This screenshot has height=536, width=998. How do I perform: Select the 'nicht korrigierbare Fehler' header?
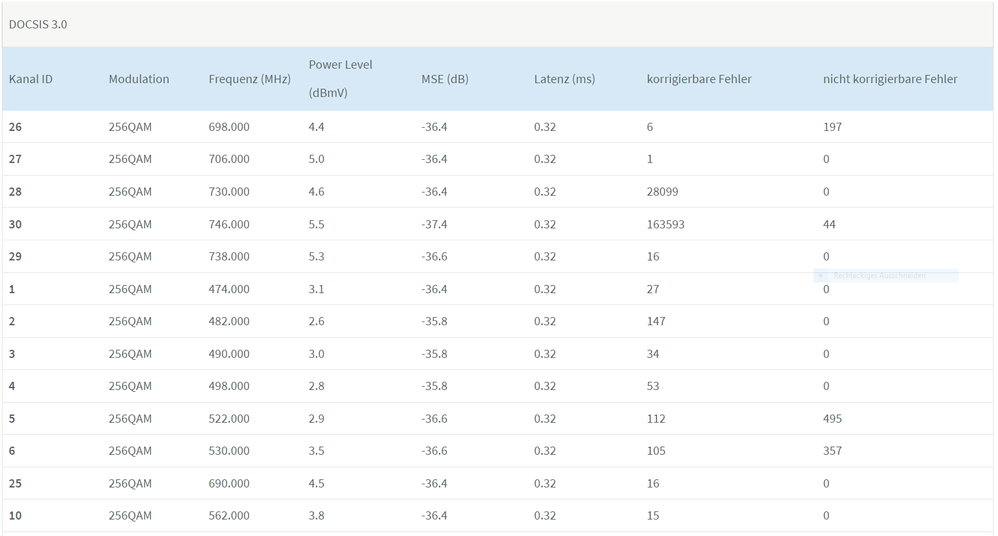(x=890, y=79)
